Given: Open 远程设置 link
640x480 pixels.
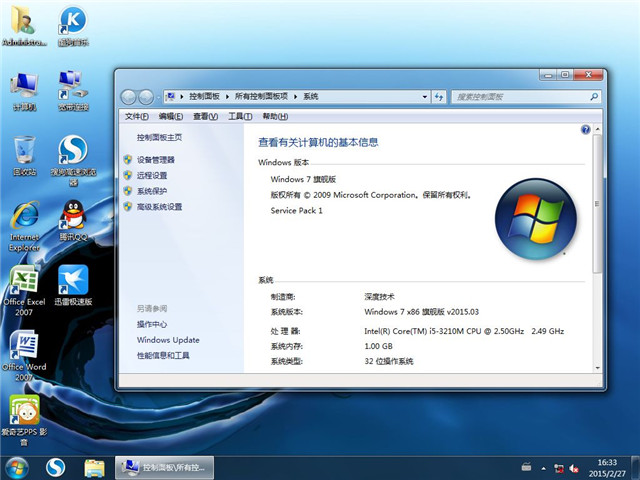Looking at the screenshot, I should click(x=152, y=176).
